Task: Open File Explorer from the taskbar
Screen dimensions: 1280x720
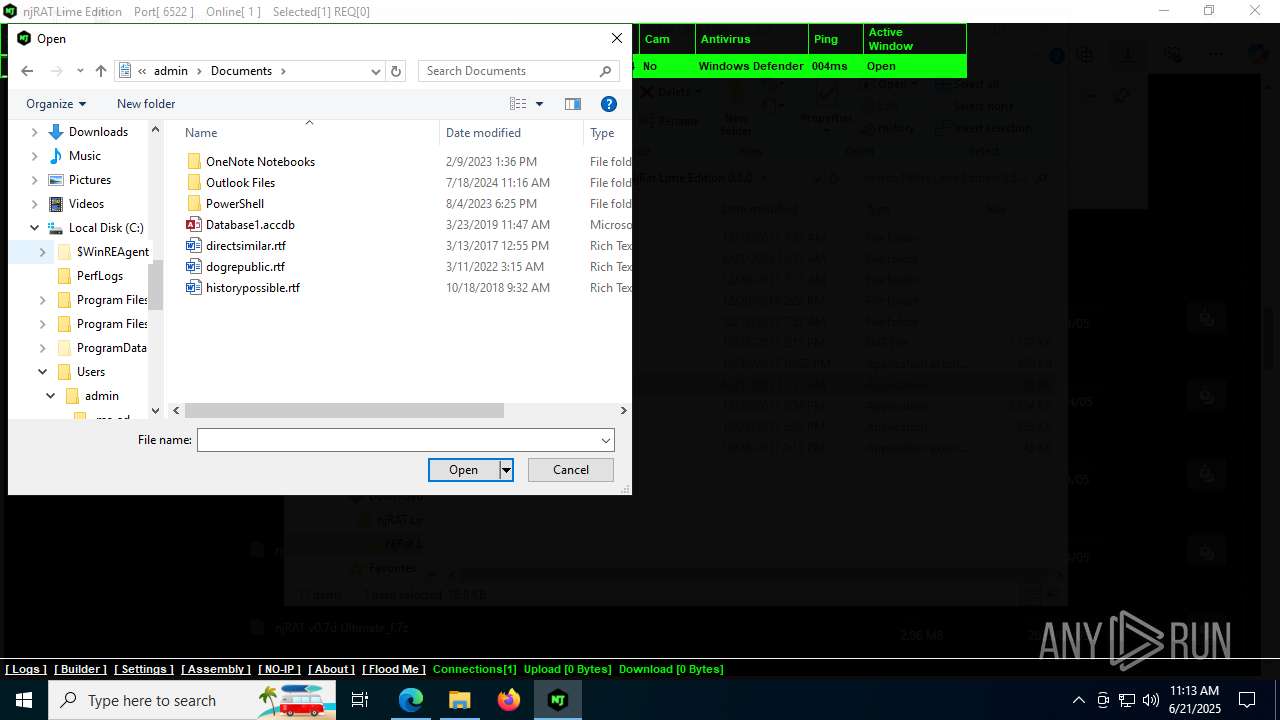Action: [460, 700]
